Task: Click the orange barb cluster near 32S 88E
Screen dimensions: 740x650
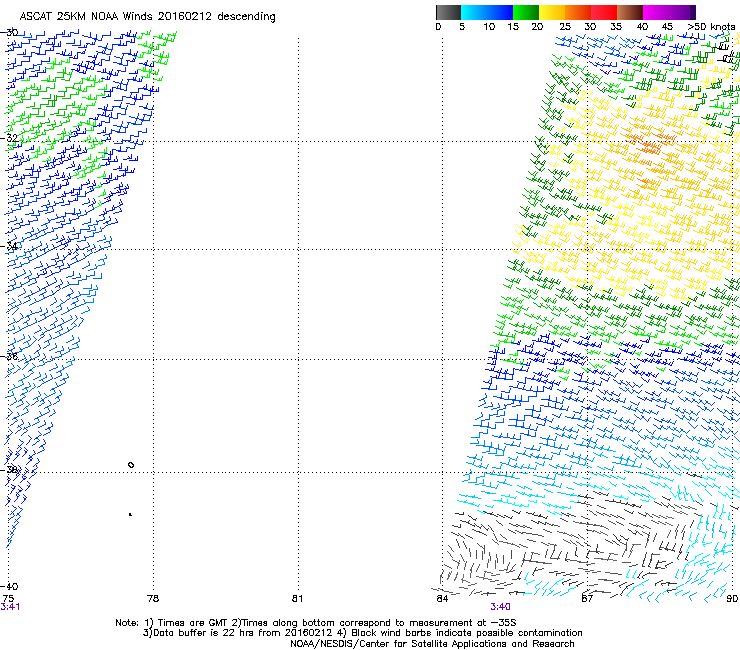Action: tap(649, 144)
